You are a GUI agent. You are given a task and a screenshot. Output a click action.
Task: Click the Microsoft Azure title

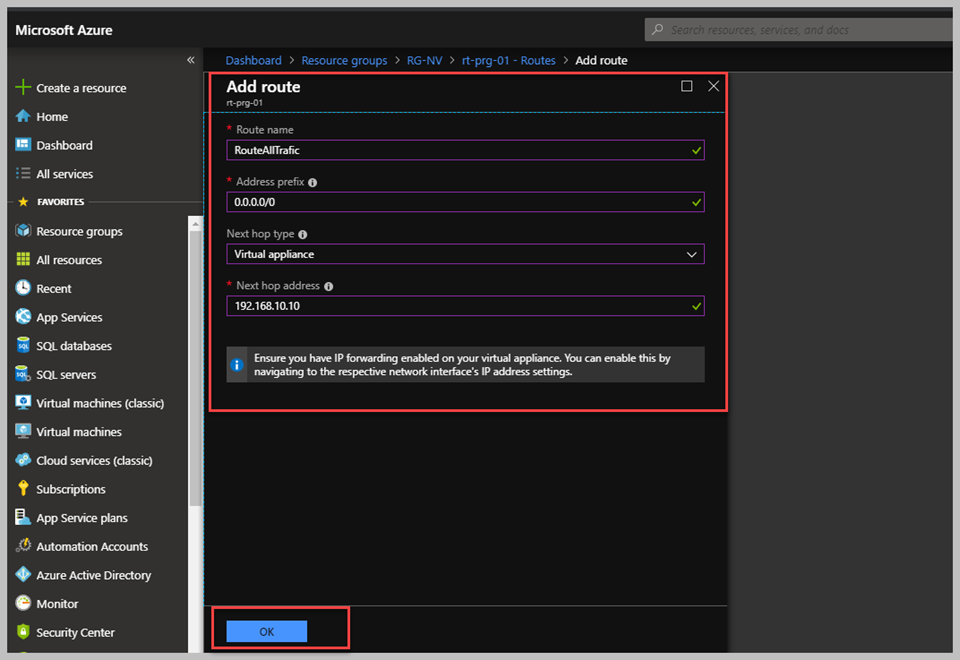pos(64,30)
